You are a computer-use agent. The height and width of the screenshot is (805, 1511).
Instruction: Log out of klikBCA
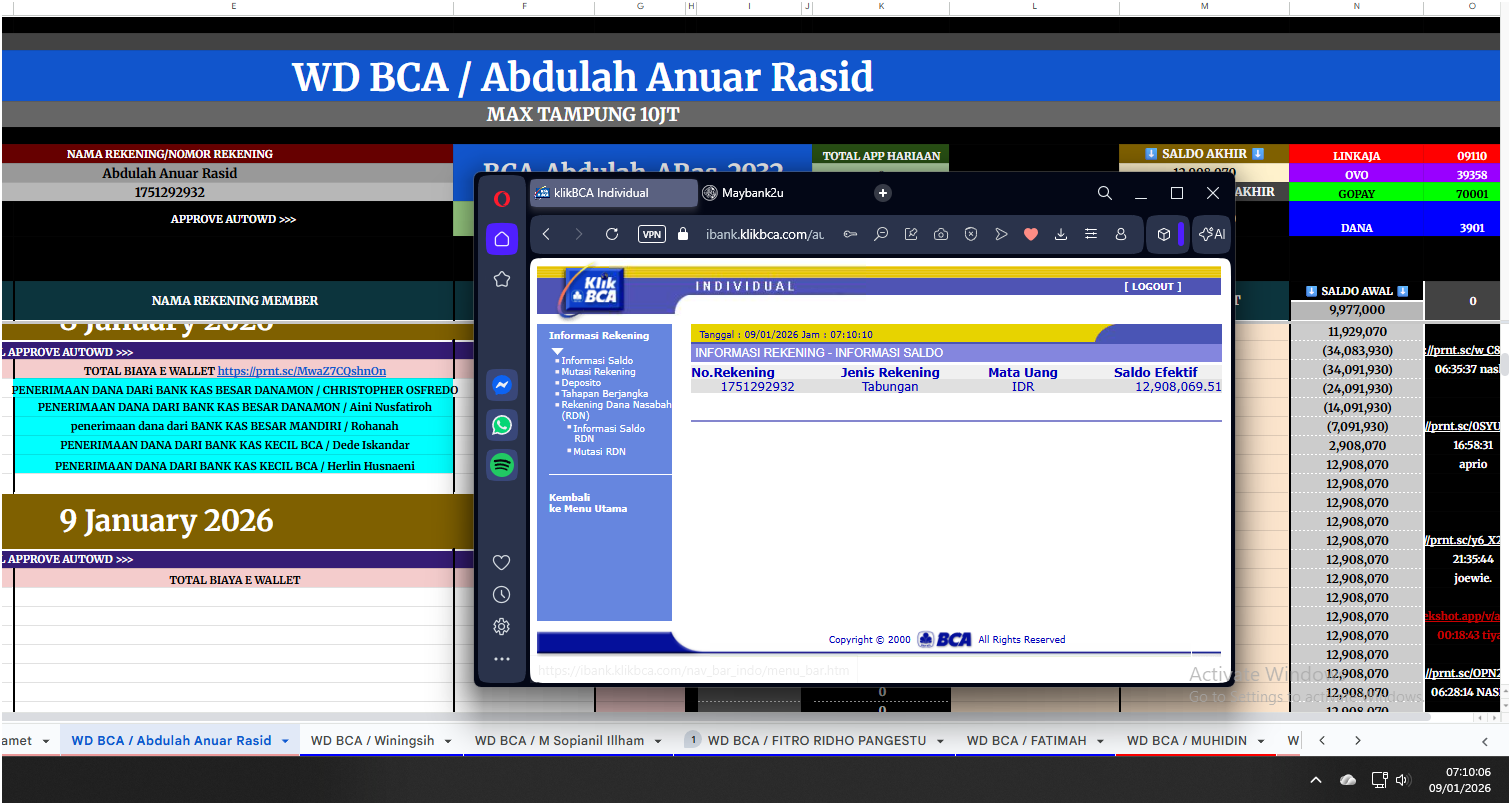(x=1152, y=286)
